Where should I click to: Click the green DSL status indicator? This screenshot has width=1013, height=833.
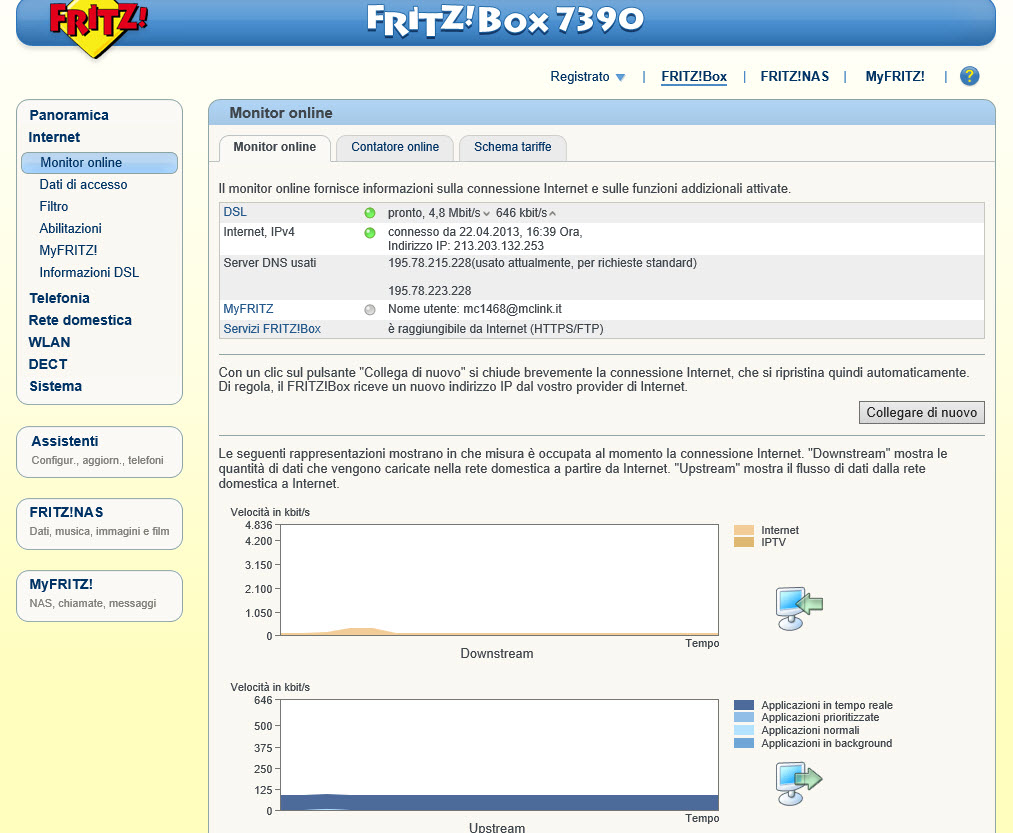pos(370,213)
